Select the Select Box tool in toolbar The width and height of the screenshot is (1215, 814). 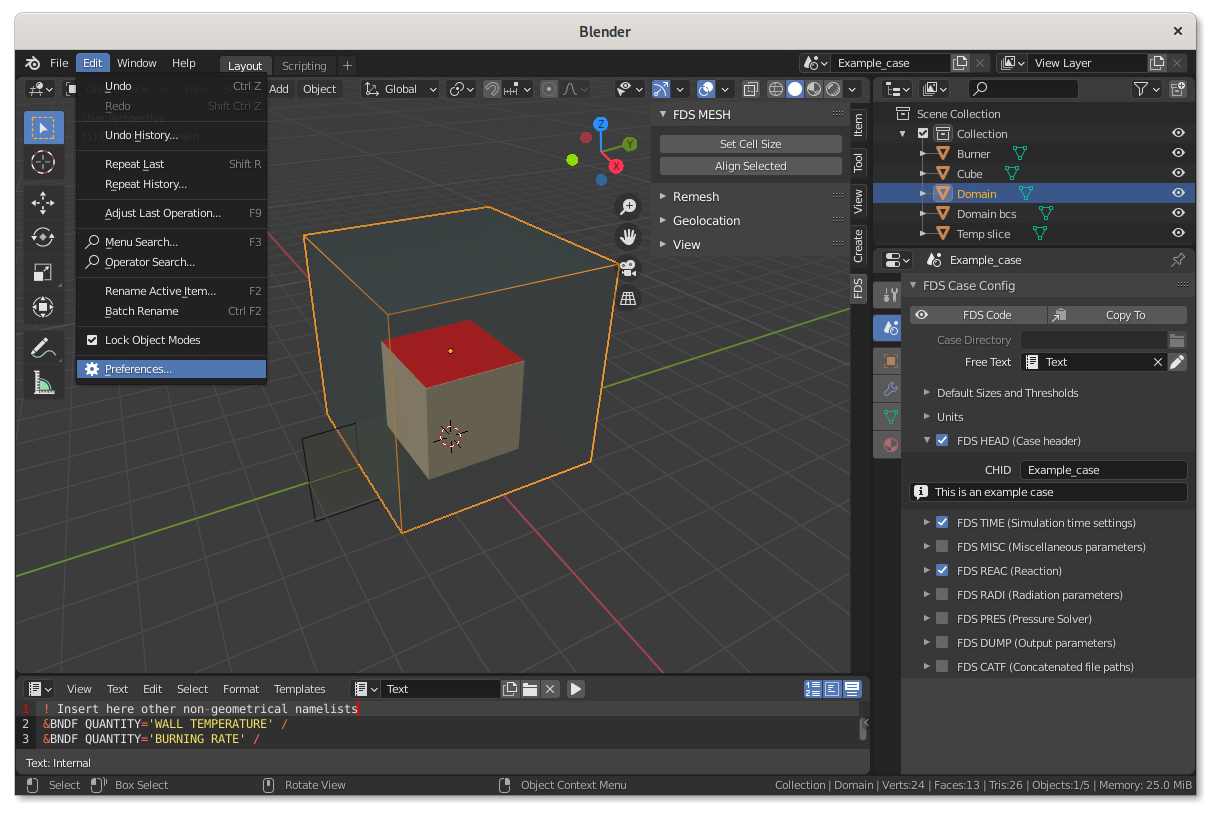pos(43,128)
